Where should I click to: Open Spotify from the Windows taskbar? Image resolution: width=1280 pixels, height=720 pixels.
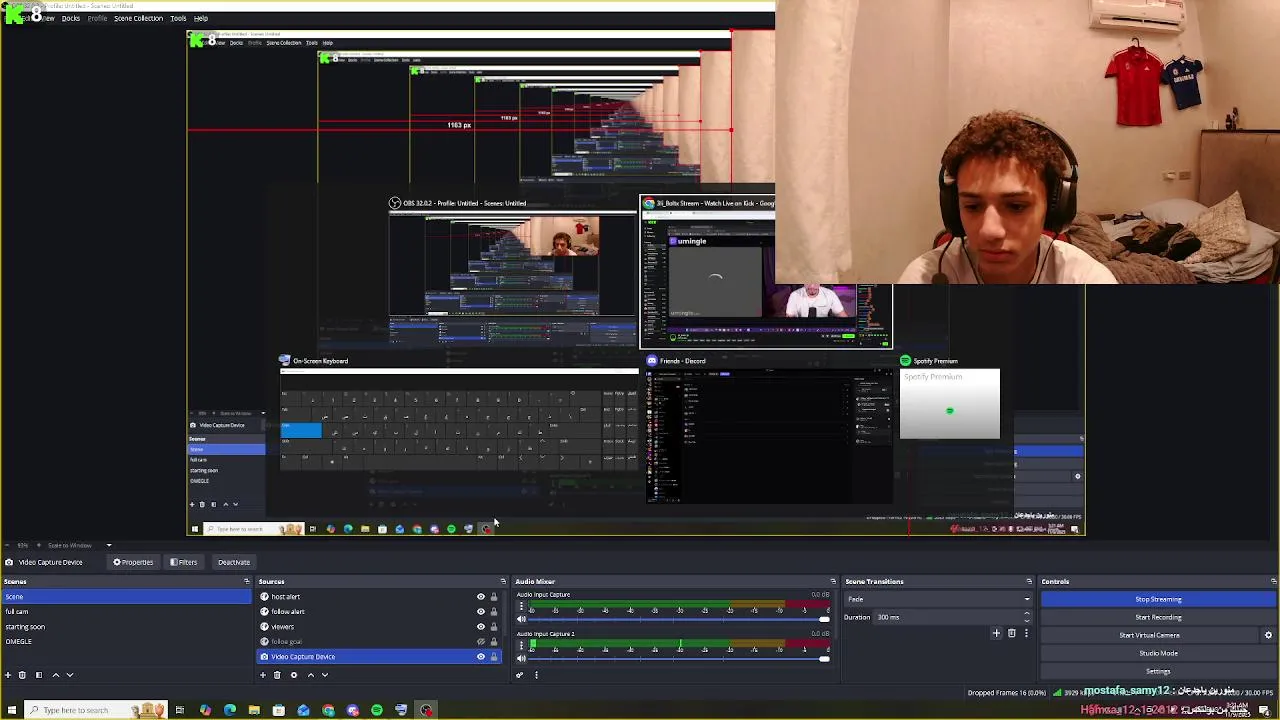click(377, 710)
